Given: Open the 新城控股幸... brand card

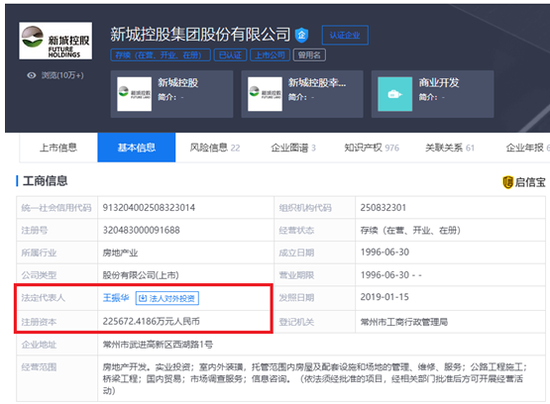Looking at the screenshot, I should pyautogui.click(x=302, y=94).
